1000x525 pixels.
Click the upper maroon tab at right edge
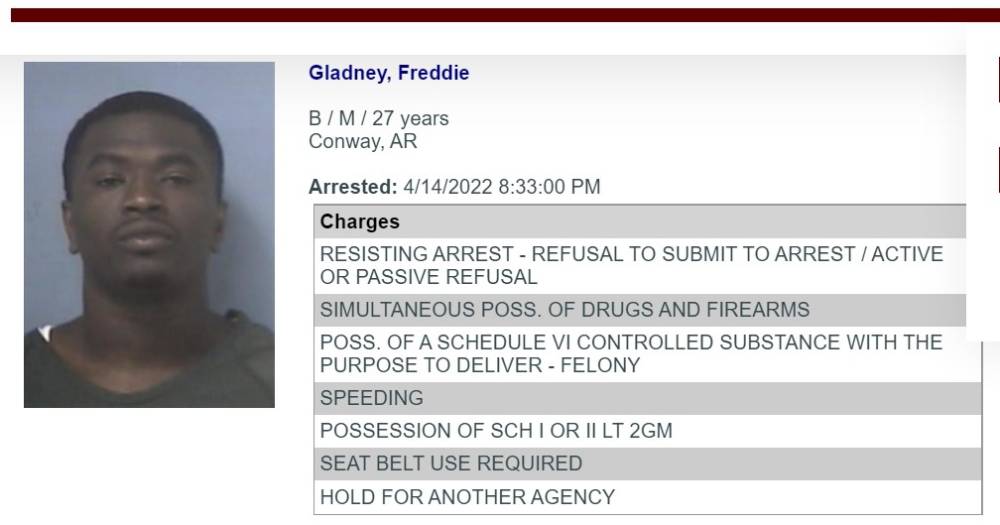[x=998, y=80]
